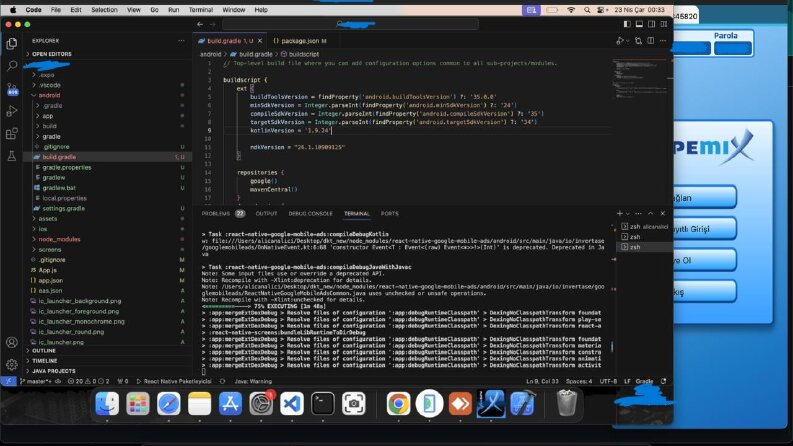
Task: Open Run and Debug view
Action: (12, 111)
